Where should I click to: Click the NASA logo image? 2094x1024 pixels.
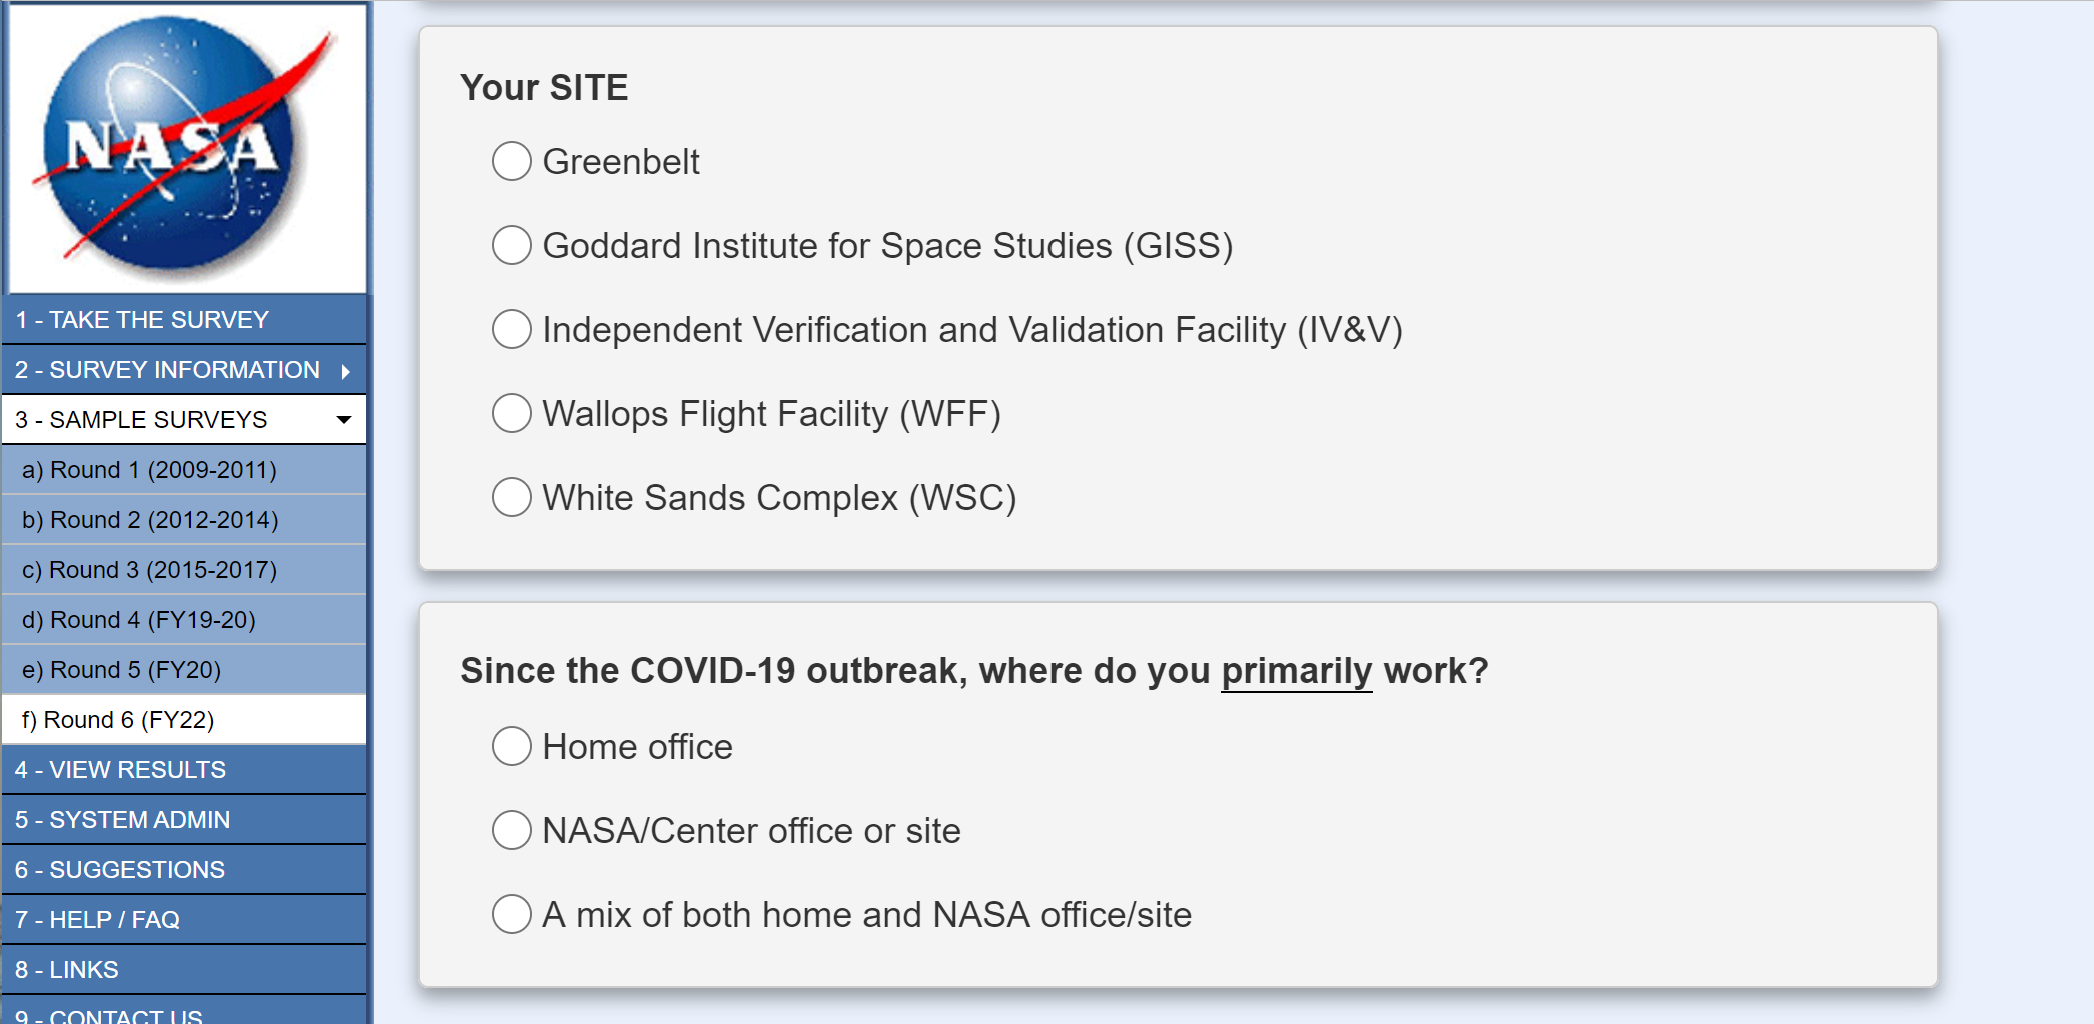click(186, 148)
